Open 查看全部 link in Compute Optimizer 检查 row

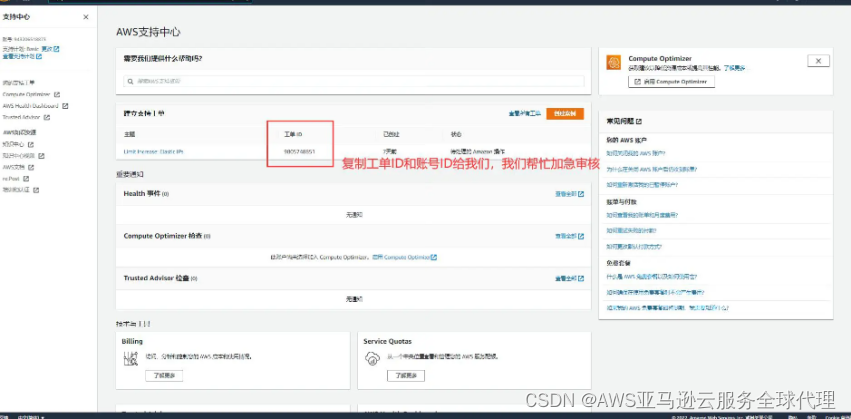[x=569, y=236]
